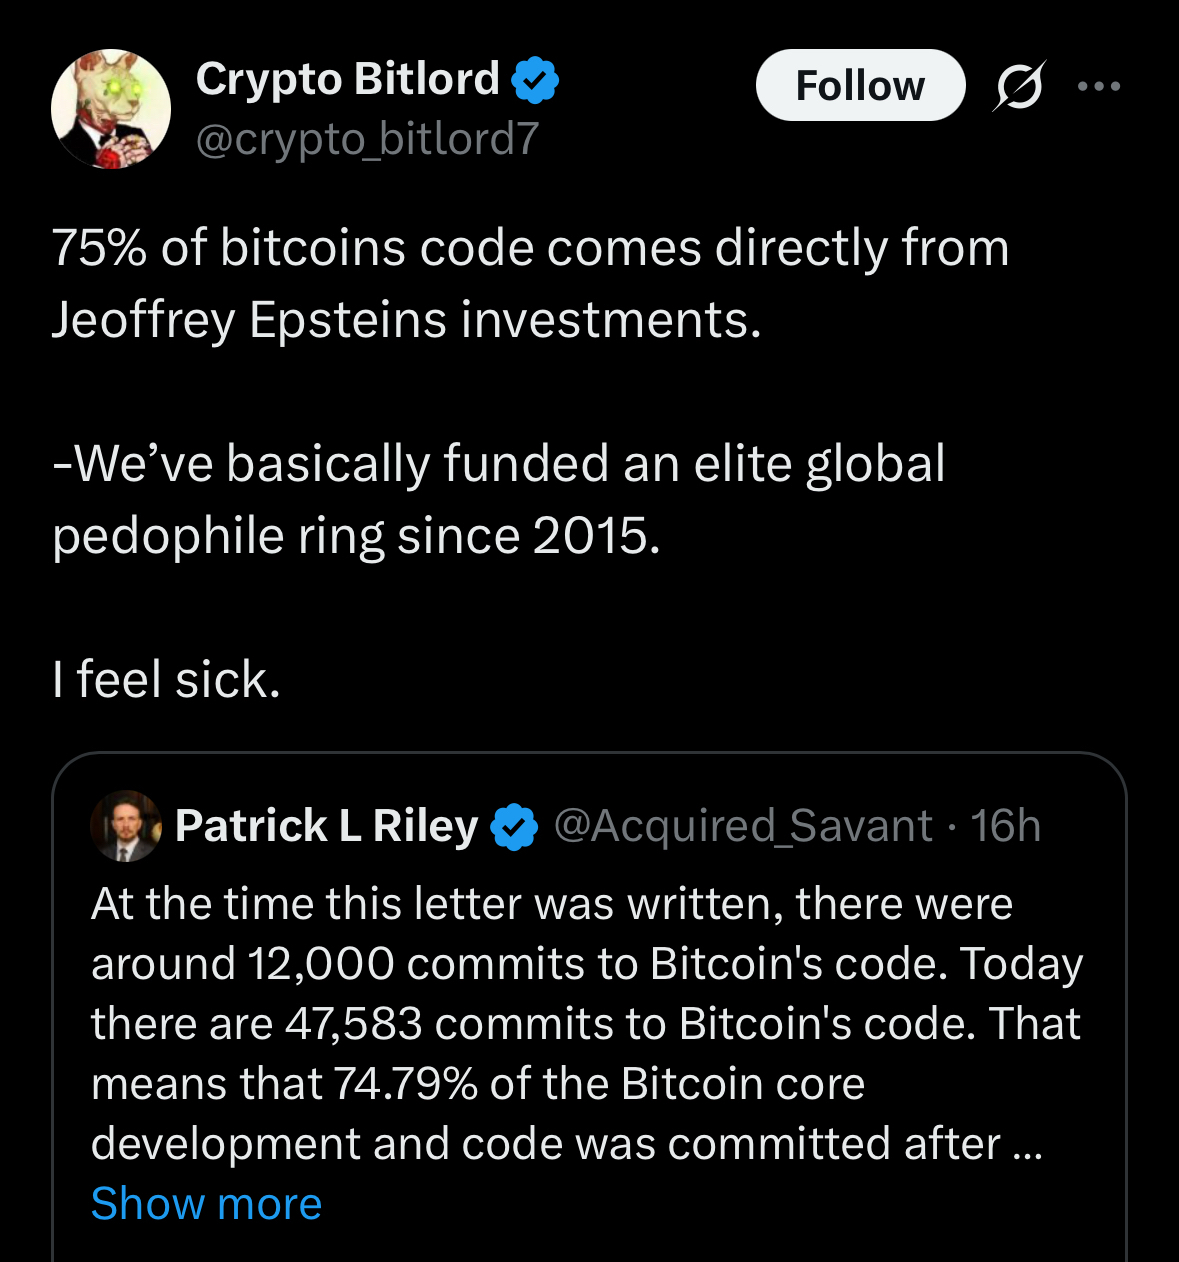This screenshot has height=1262, width=1179.
Task: Tap the 'I feel sick.' line
Action: [166, 680]
